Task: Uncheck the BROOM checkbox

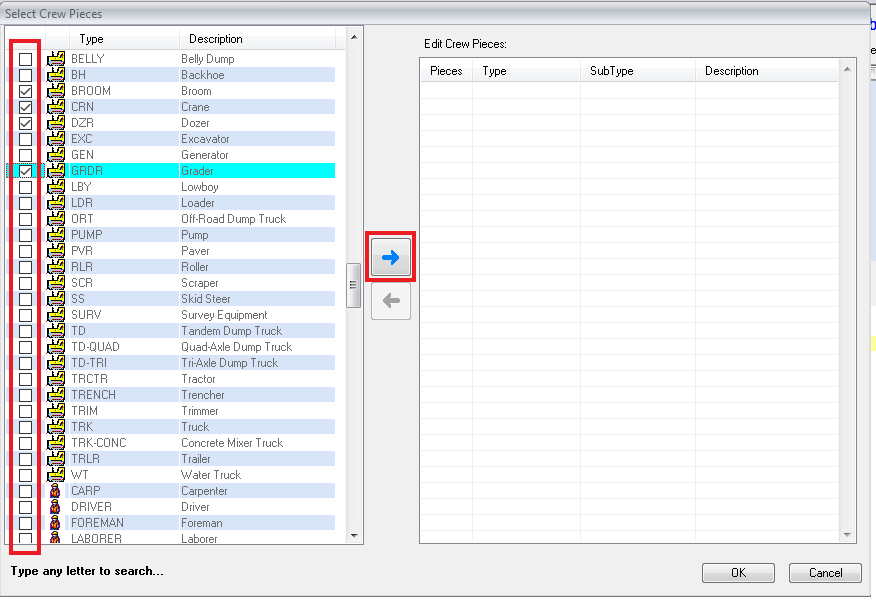Action: (x=25, y=90)
